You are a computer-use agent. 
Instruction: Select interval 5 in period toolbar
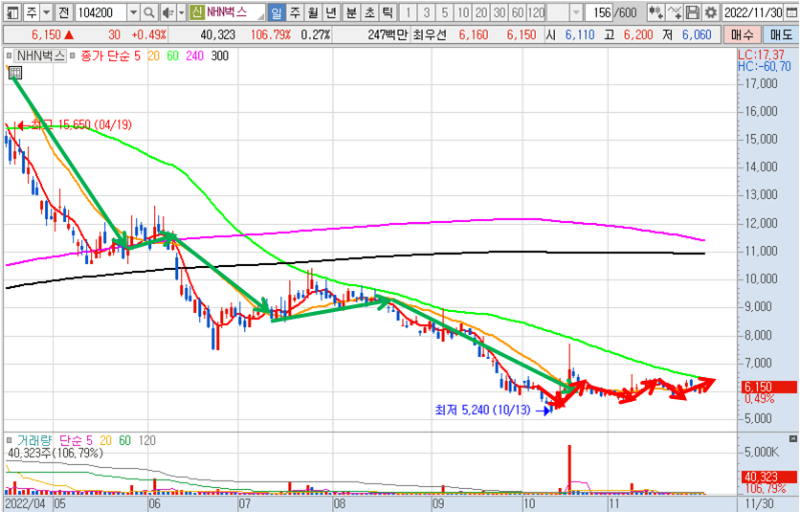tap(444, 12)
